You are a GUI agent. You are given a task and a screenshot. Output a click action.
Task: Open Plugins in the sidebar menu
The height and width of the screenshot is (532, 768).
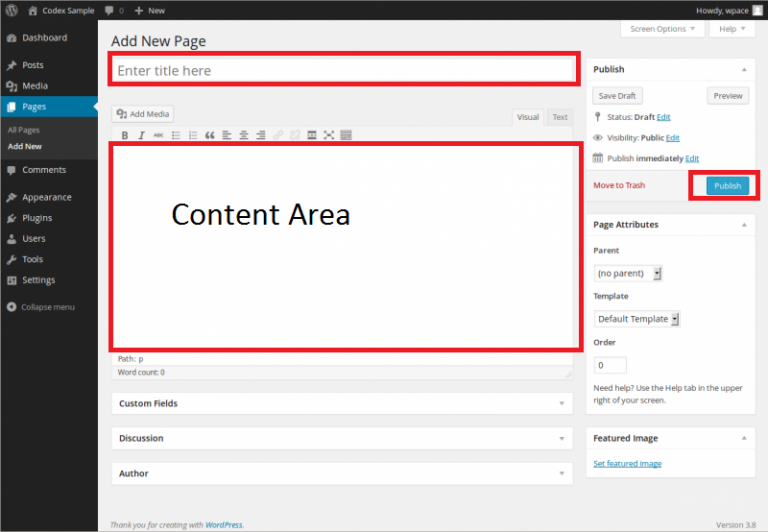point(37,218)
